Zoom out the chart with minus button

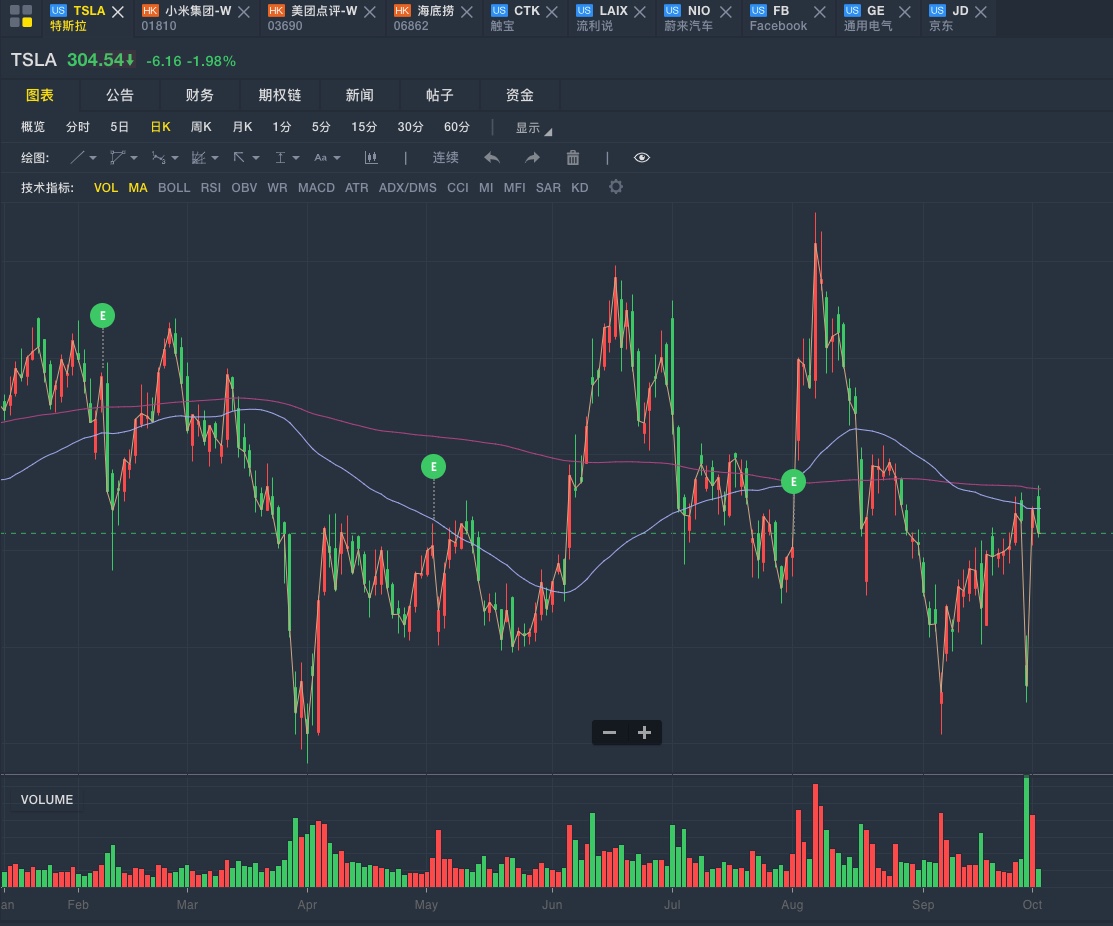click(609, 733)
